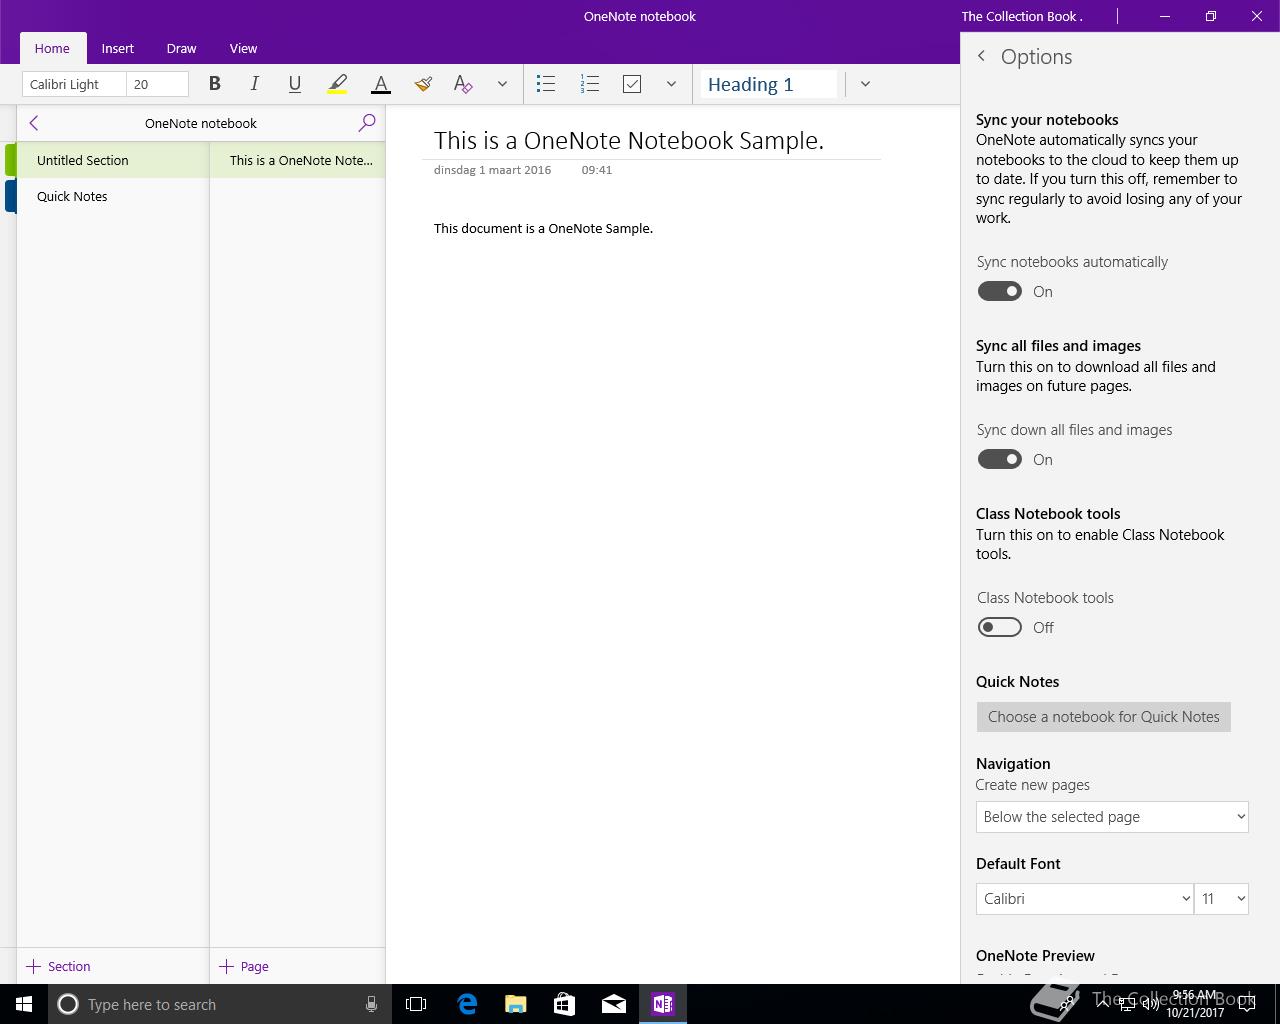Switch to the Draw tab

pyautogui.click(x=181, y=48)
